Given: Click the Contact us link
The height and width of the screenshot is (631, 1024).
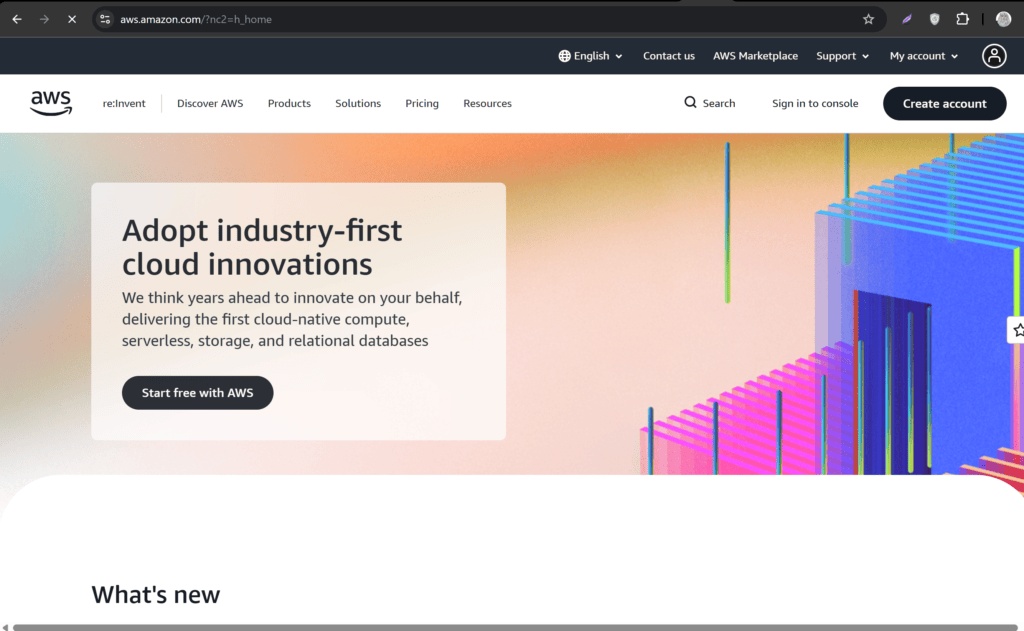Looking at the screenshot, I should (669, 56).
